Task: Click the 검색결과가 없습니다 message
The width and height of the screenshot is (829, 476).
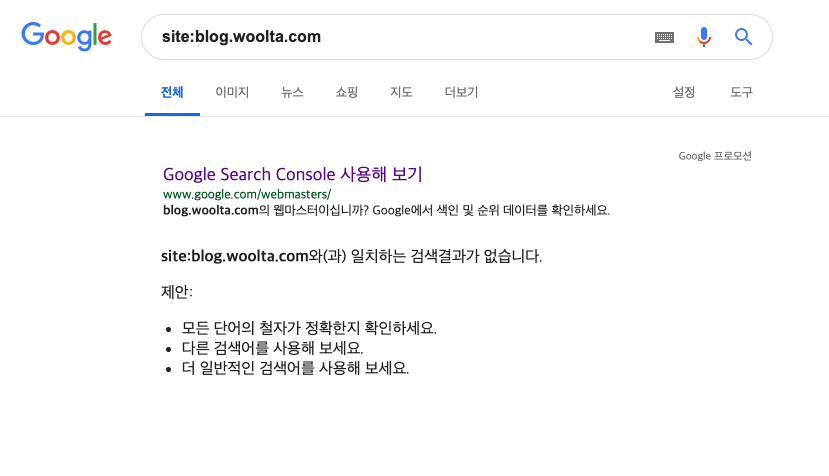Action: tap(352, 256)
